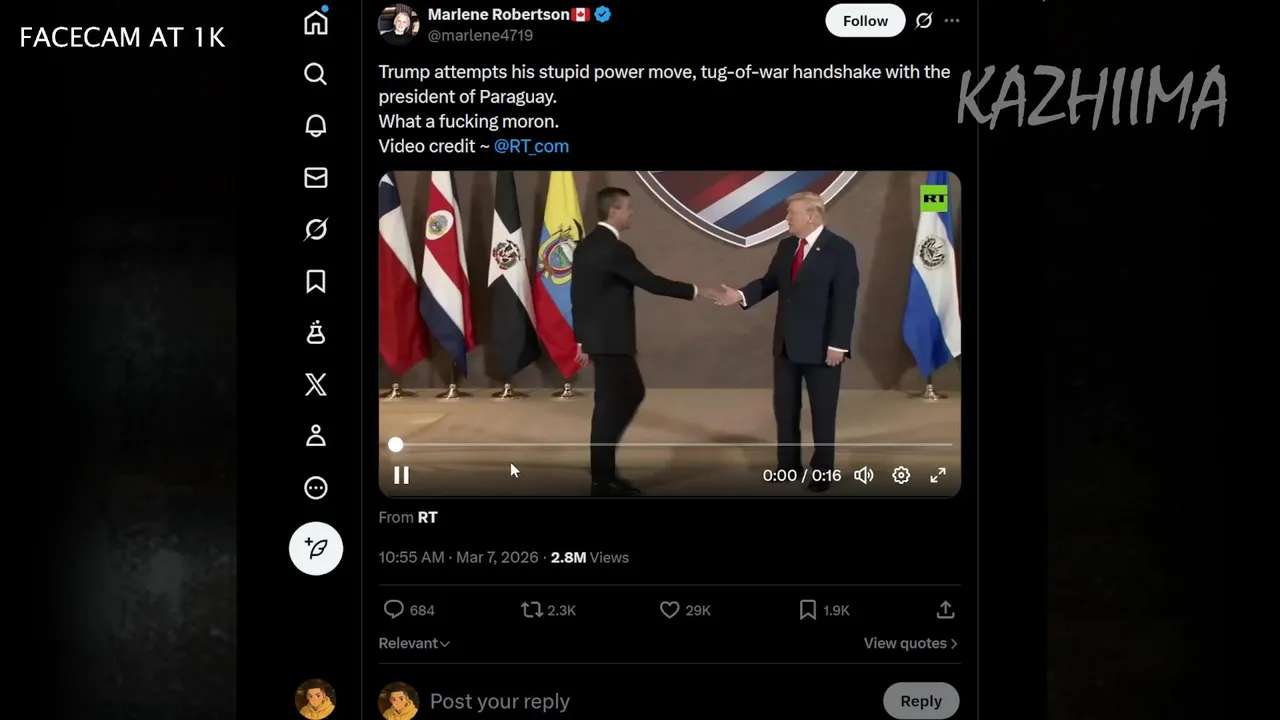Screen dimensions: 1280x720
Task: Seek on the video progress bar
Action: pyautogui.click(x=670, y=445)
